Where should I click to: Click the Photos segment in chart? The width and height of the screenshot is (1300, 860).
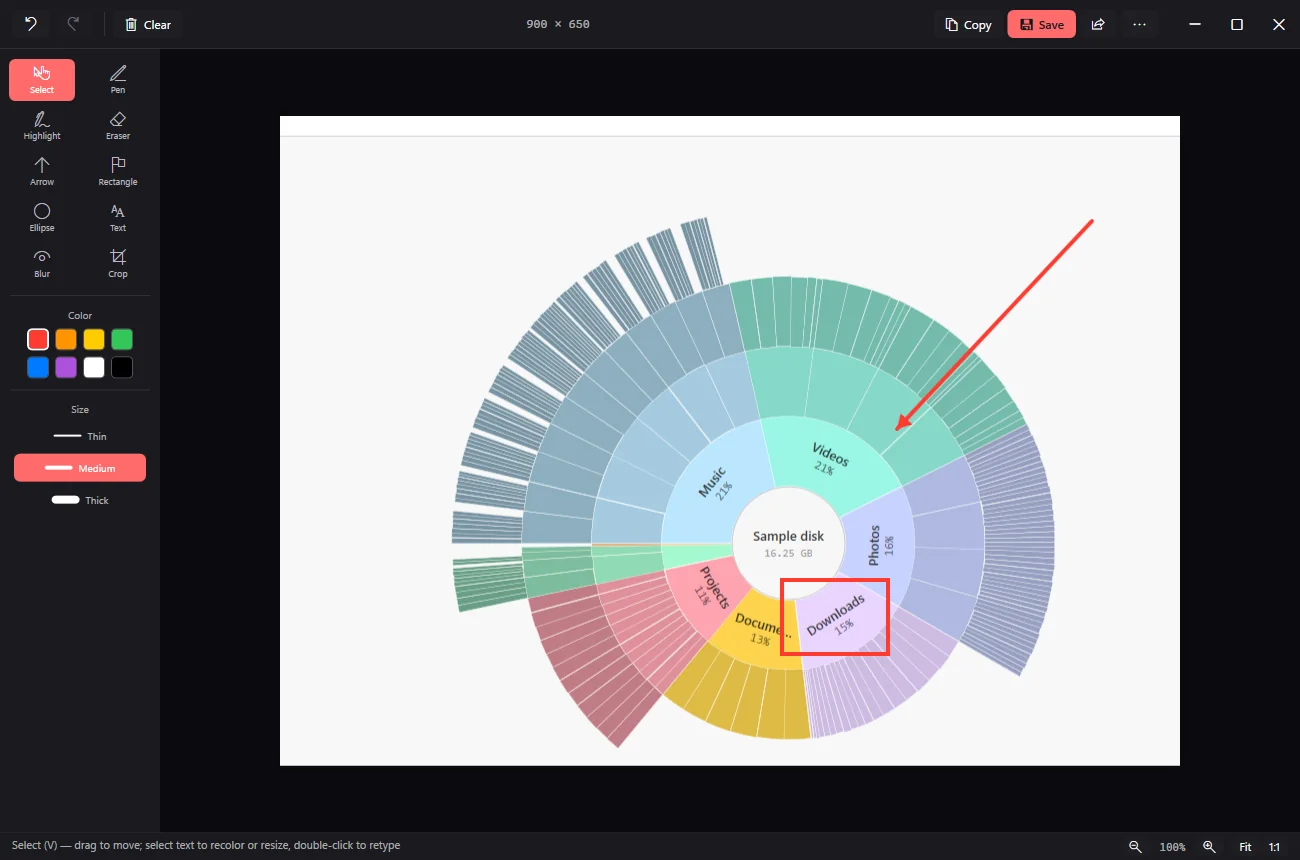pos(880,544)
